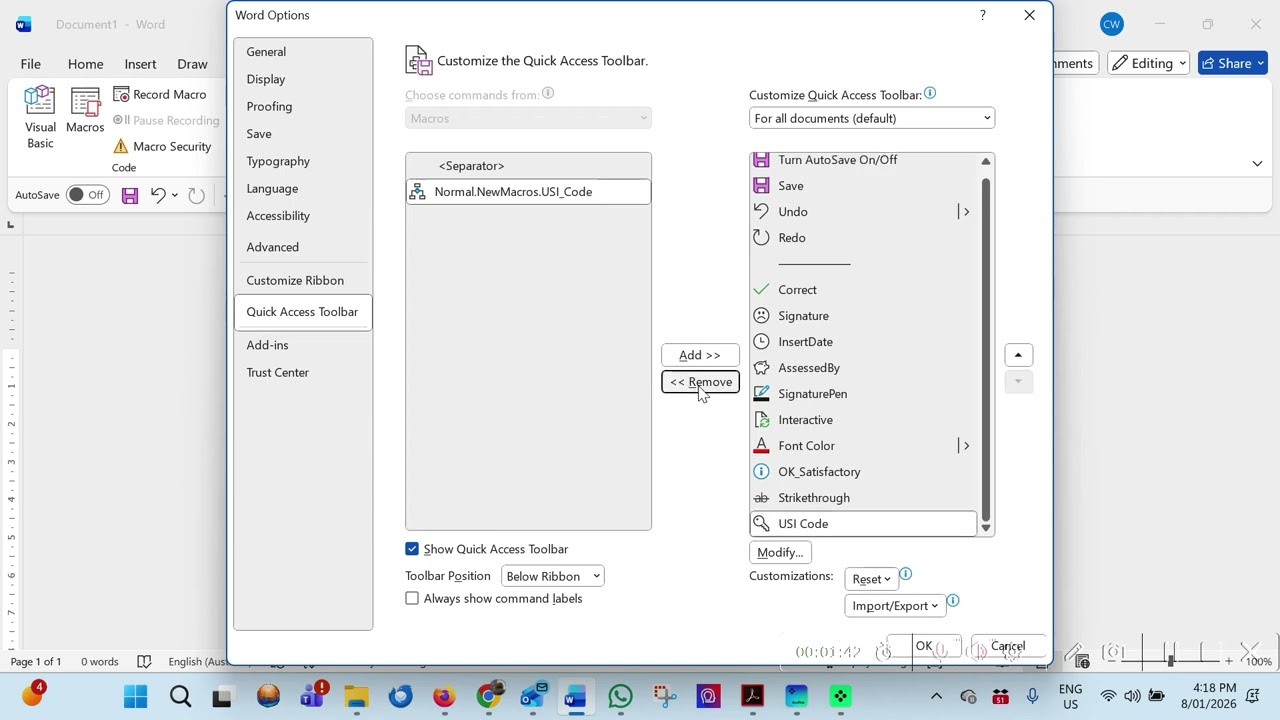Open the Proofing options category
The image size is (1280, 720).
[303, 106]
